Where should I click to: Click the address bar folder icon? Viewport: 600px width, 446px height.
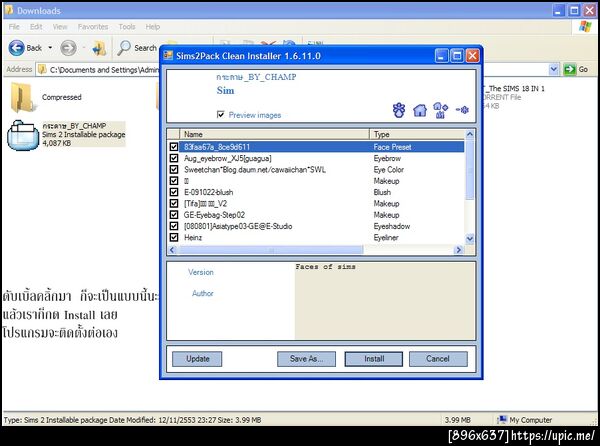(x=42, y=70)
